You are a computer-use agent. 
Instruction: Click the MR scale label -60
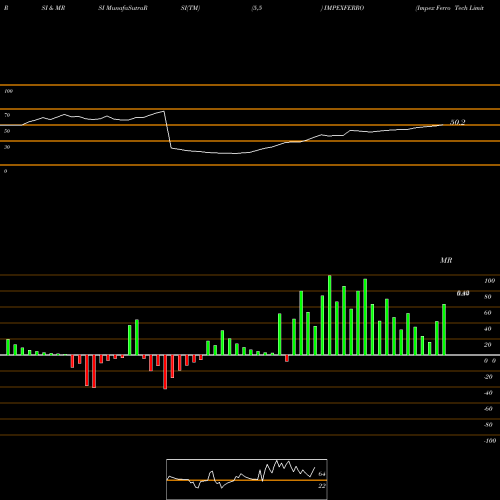[488, 409]
